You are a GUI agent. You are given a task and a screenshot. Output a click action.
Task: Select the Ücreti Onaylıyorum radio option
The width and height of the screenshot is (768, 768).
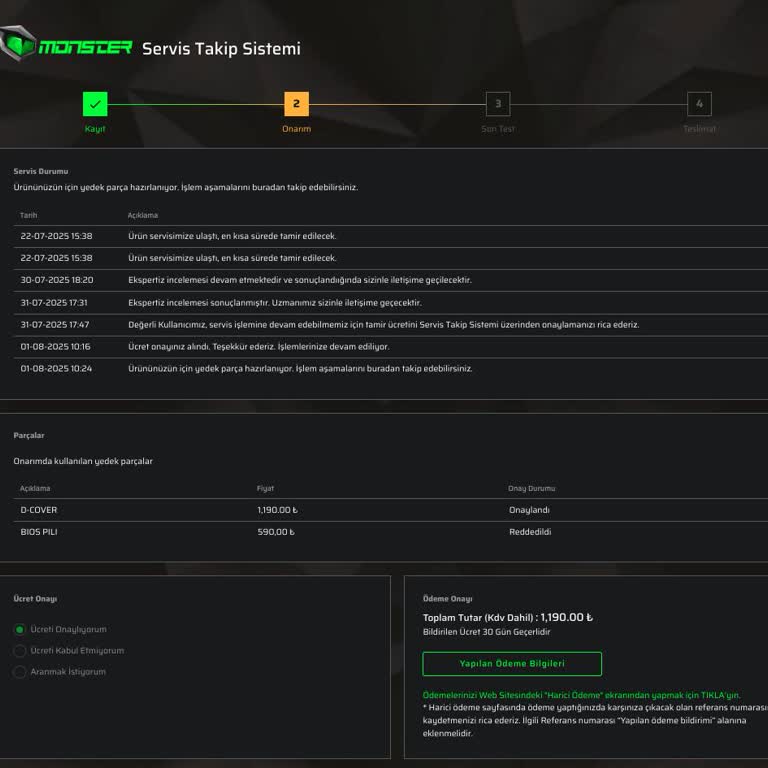(20, 630)
